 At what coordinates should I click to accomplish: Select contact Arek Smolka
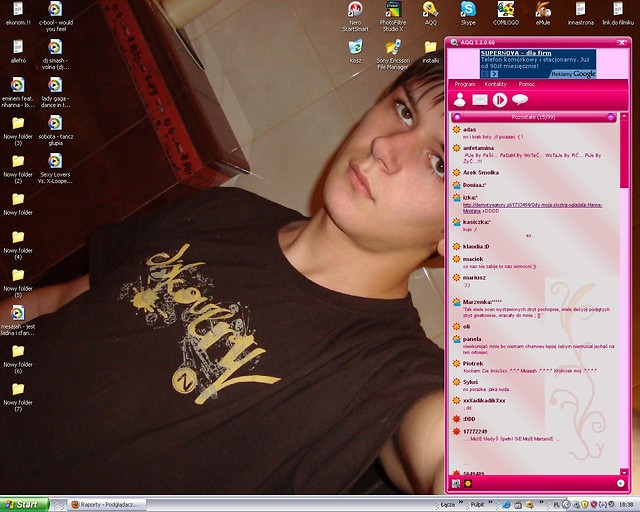pyautogui.click(x=534, y=173)
